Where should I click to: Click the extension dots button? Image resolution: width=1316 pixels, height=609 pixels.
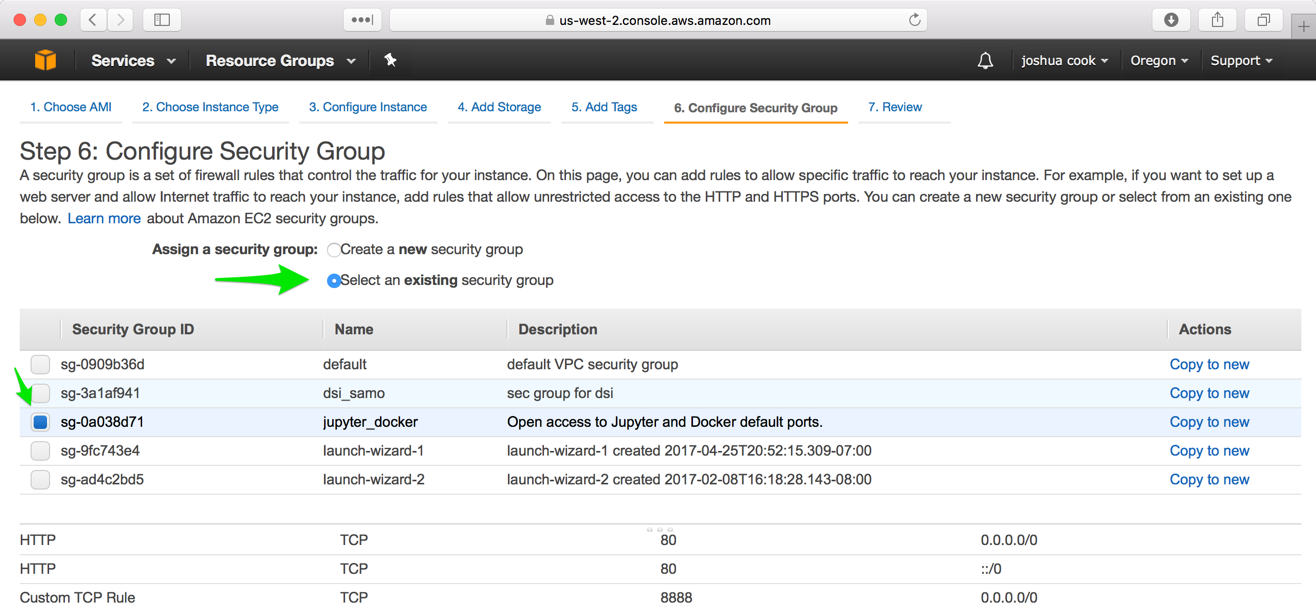pyautogui.click(x=362, y=20)
